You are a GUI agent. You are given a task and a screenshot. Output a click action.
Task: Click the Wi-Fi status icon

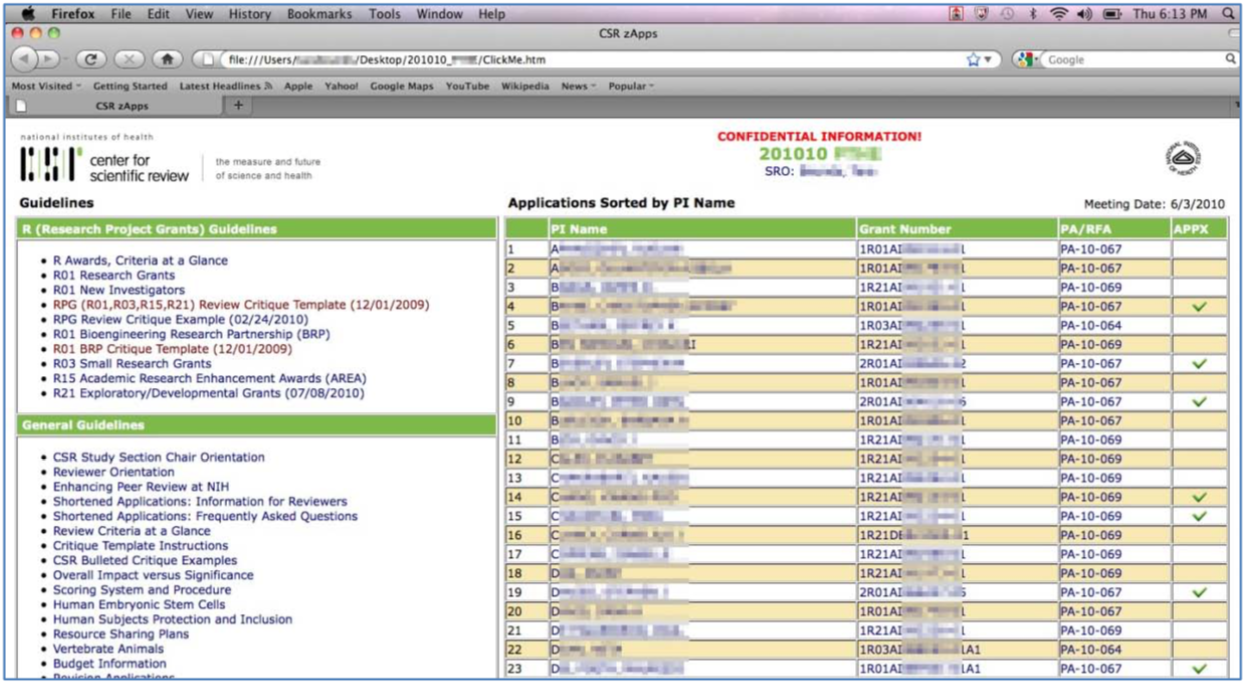coord(1059,14)
